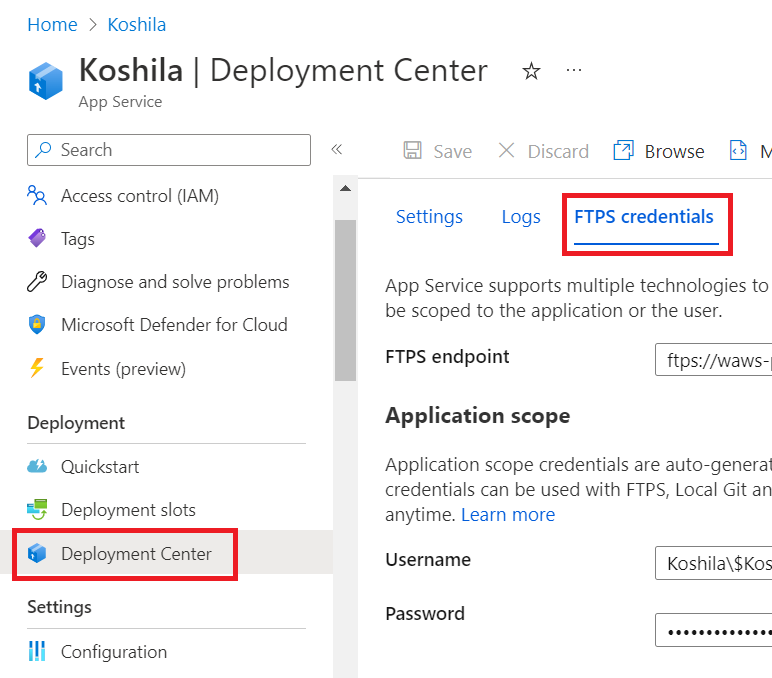Go to the Home breadcrumb link
Image resolution: width=772 pixels, height=678 pixels.
coord(52,25)
